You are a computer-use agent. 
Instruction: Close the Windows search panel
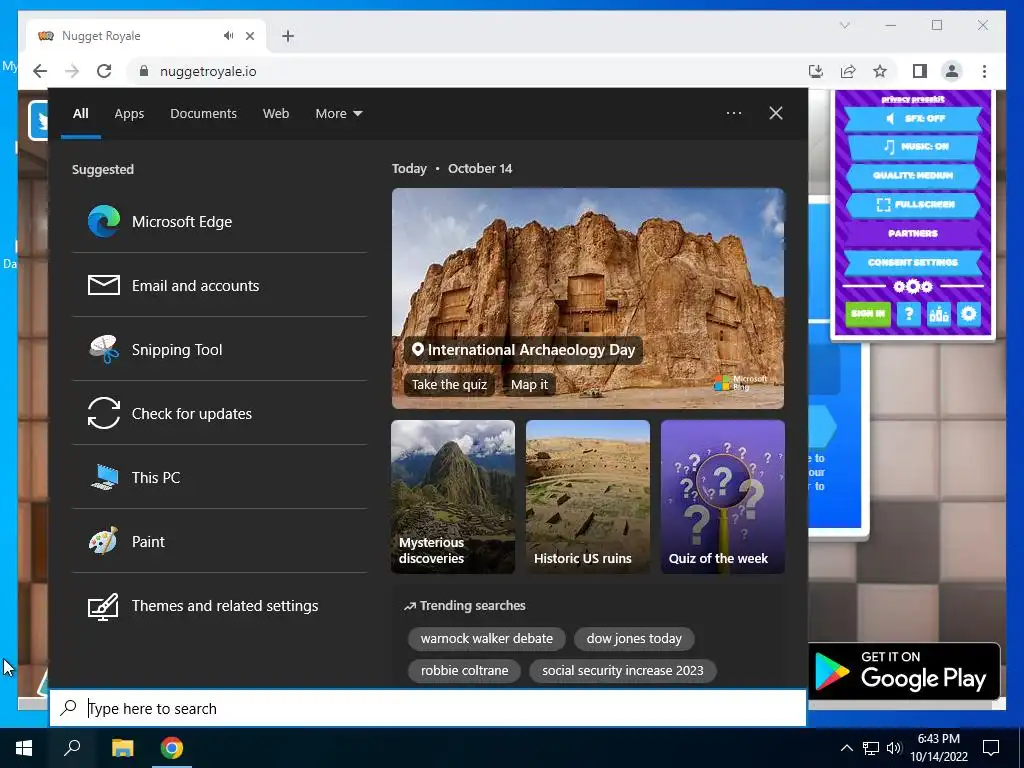pos(776,113)
